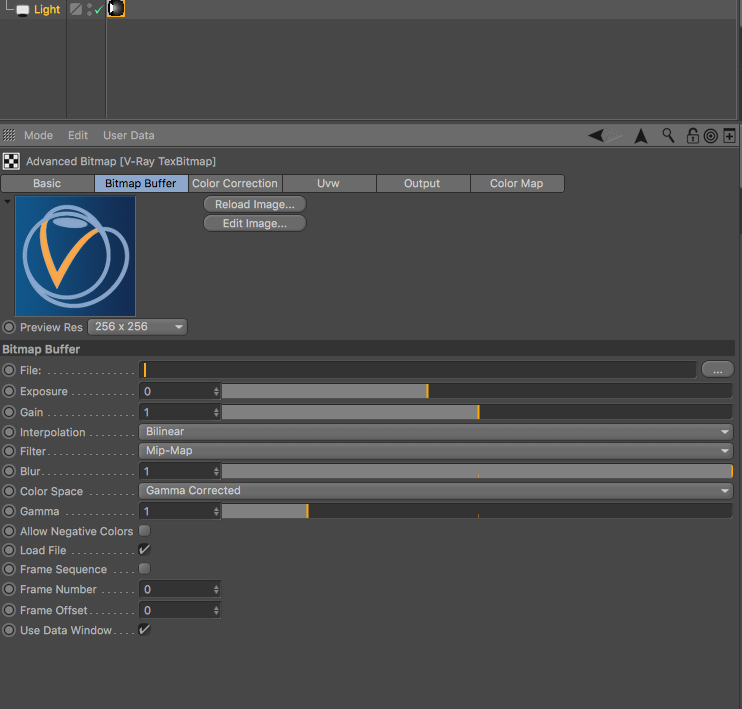Click the animation dot beside Frame Sequence
Image resolution: width=742 pixels, height=709 pixels.
(9, 569)
